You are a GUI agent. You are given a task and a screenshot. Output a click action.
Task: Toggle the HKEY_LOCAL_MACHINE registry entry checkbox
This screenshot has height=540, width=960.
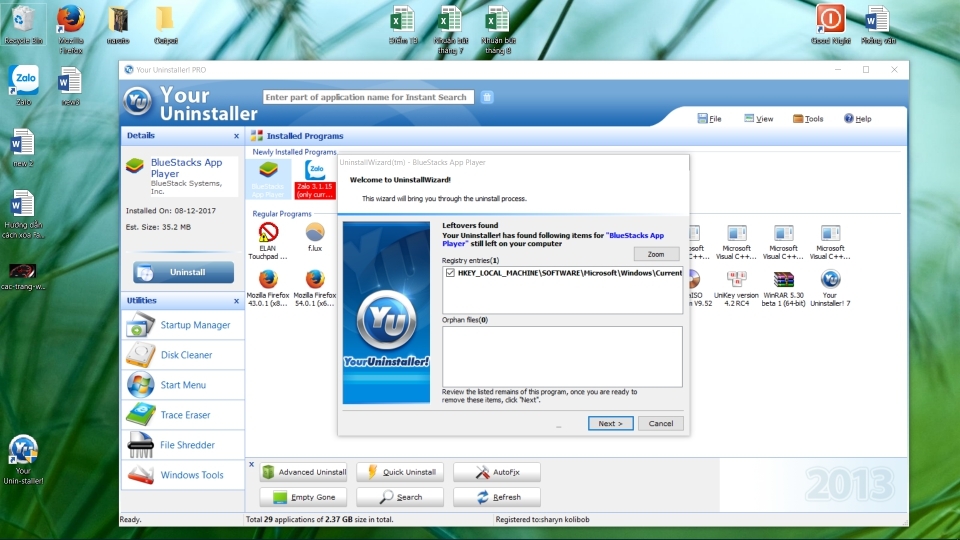(x=451, y=272)
